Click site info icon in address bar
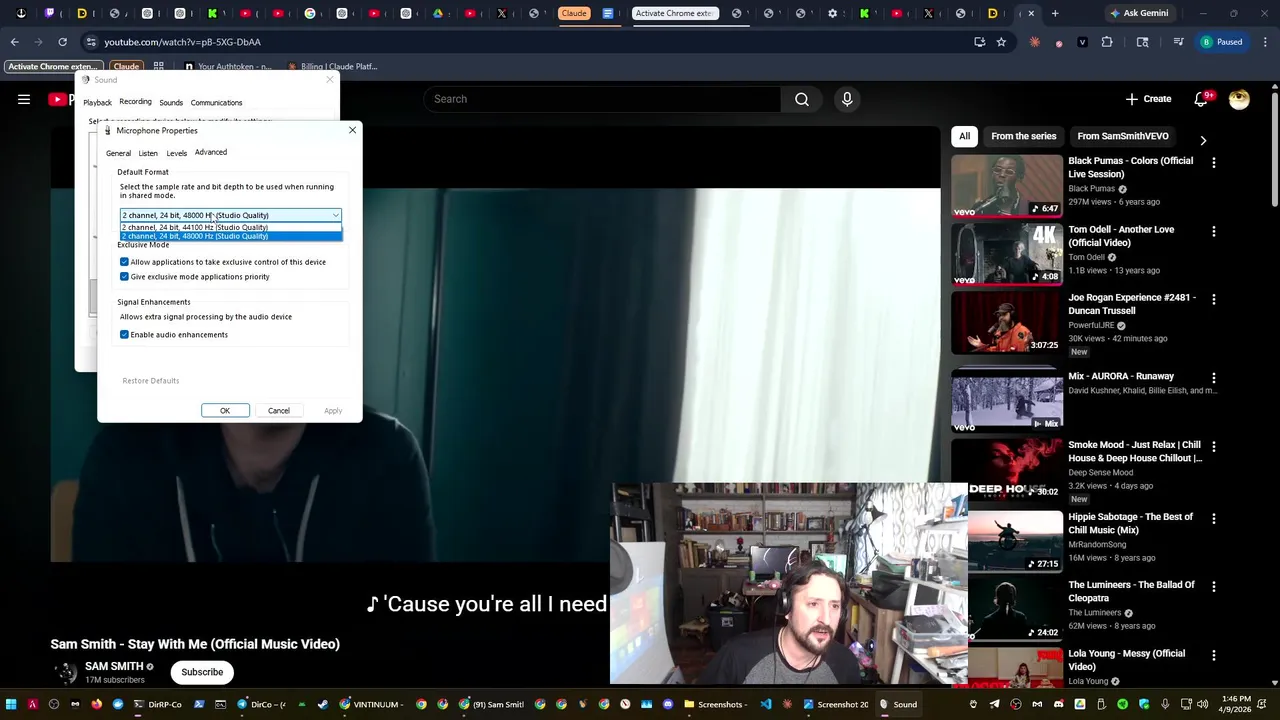Viewport: 1280px width, 720px height. point(91,42)
